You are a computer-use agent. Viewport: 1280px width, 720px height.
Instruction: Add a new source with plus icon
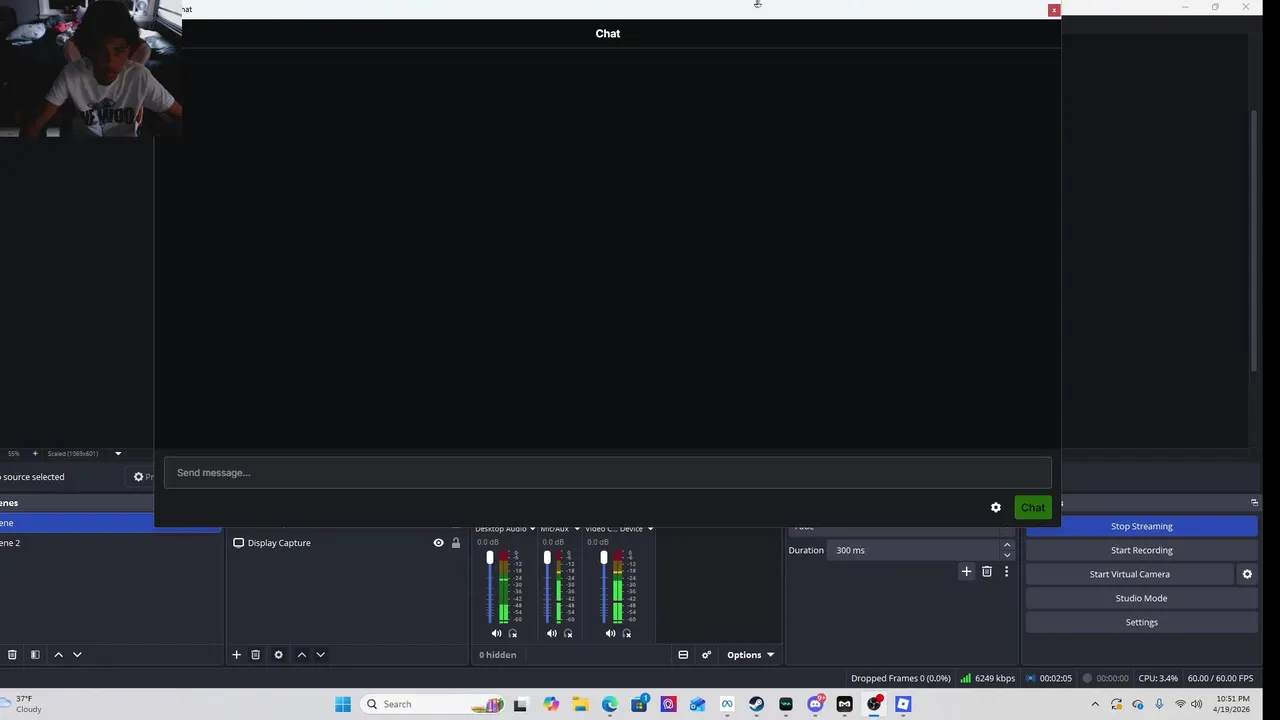(236, 655)
